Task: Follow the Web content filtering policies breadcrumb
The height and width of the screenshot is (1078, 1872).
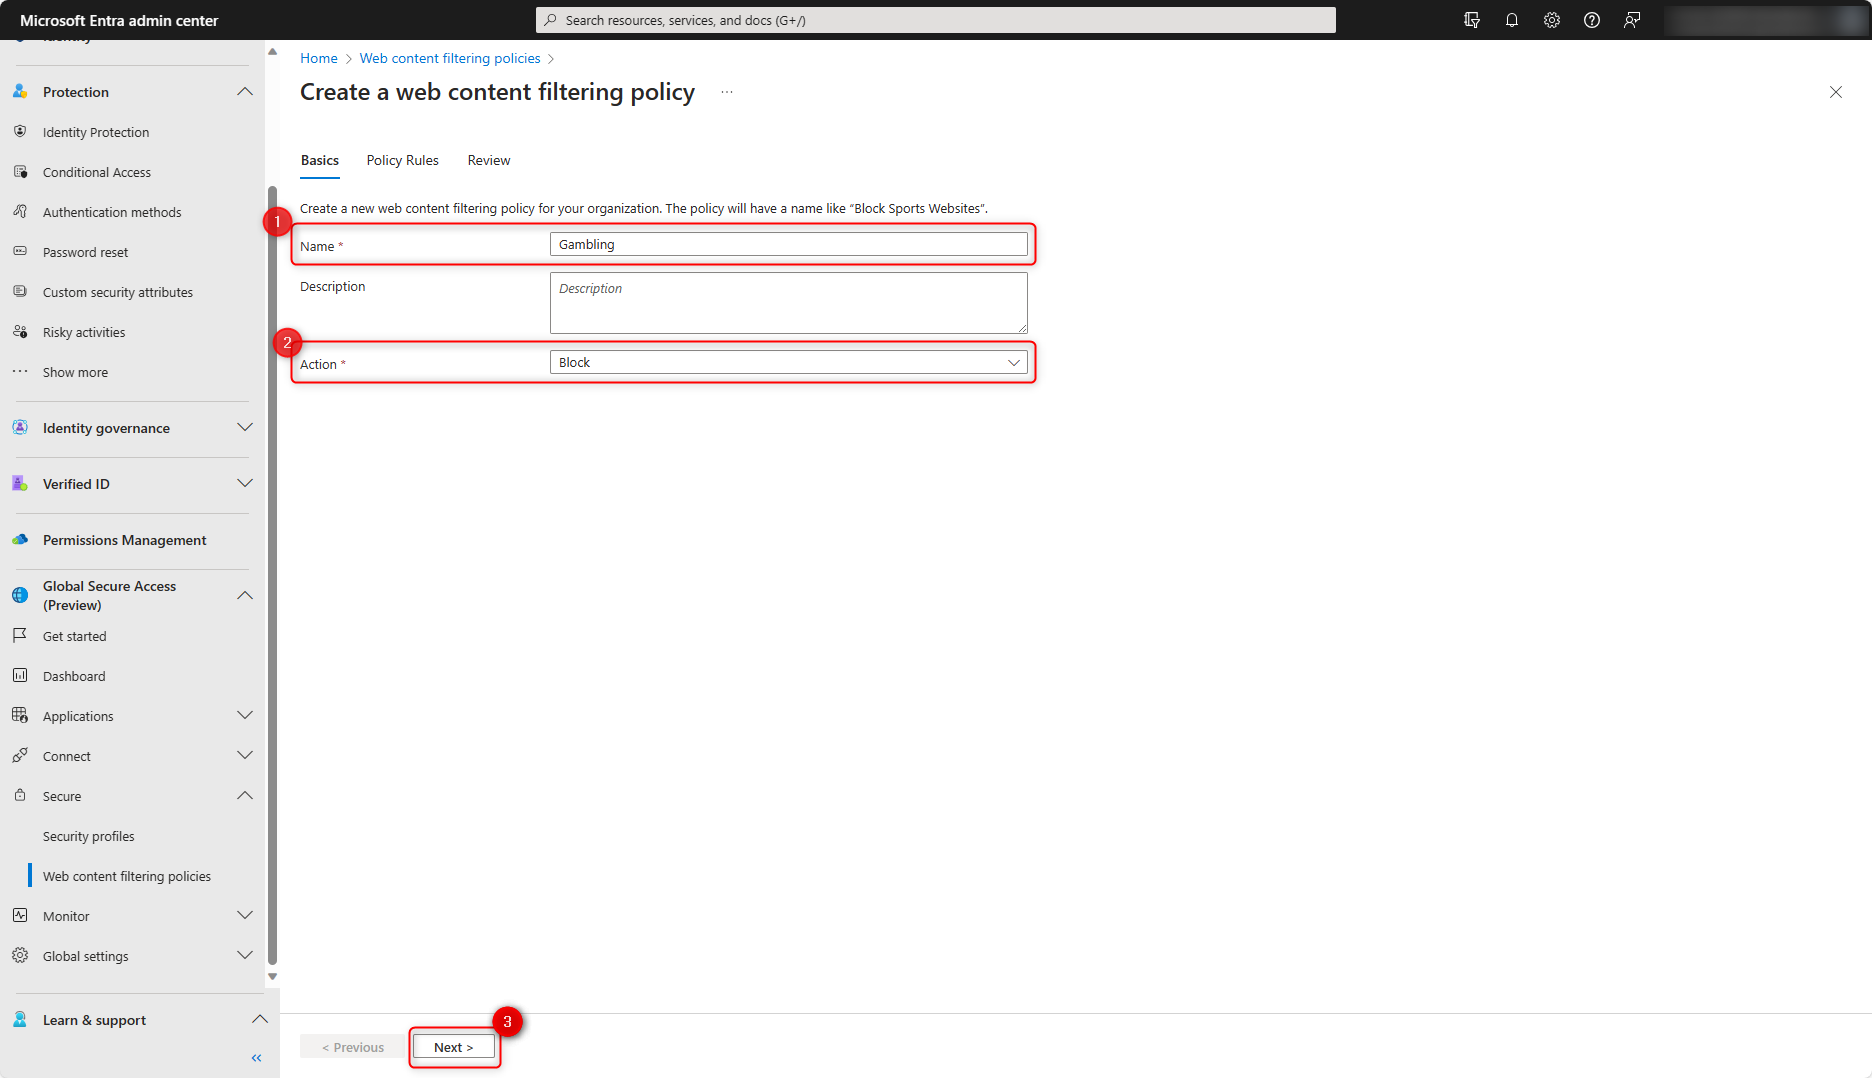Action: pos(450,58)
